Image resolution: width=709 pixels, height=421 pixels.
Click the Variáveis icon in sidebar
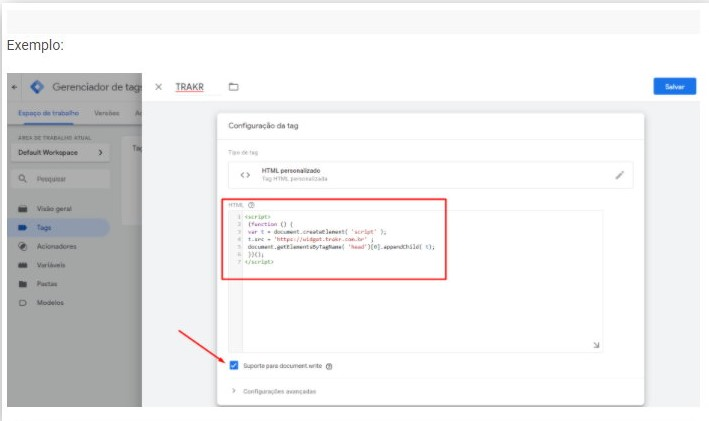point(23,265)
